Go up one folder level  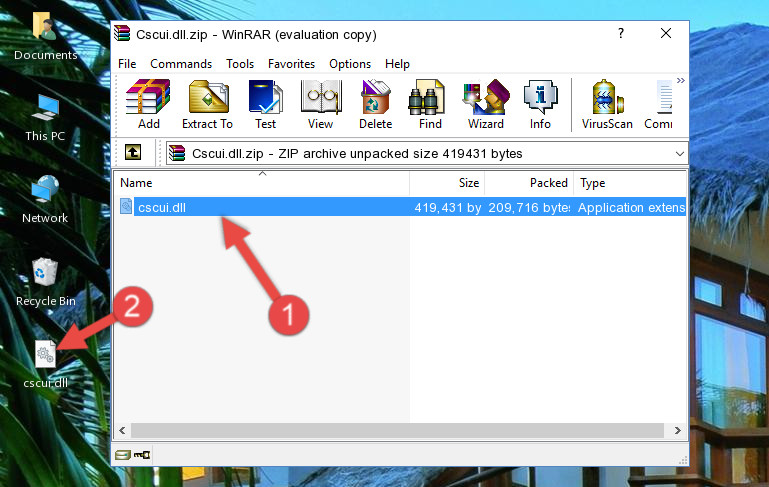click(x=133, y=153)
